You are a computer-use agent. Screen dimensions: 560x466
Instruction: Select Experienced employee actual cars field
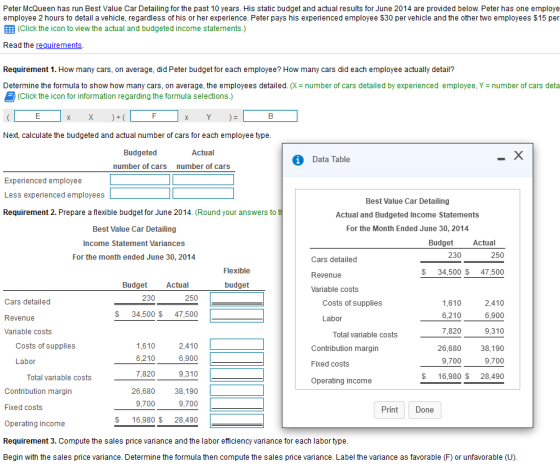pyautogui.click(x=203, y=179)
